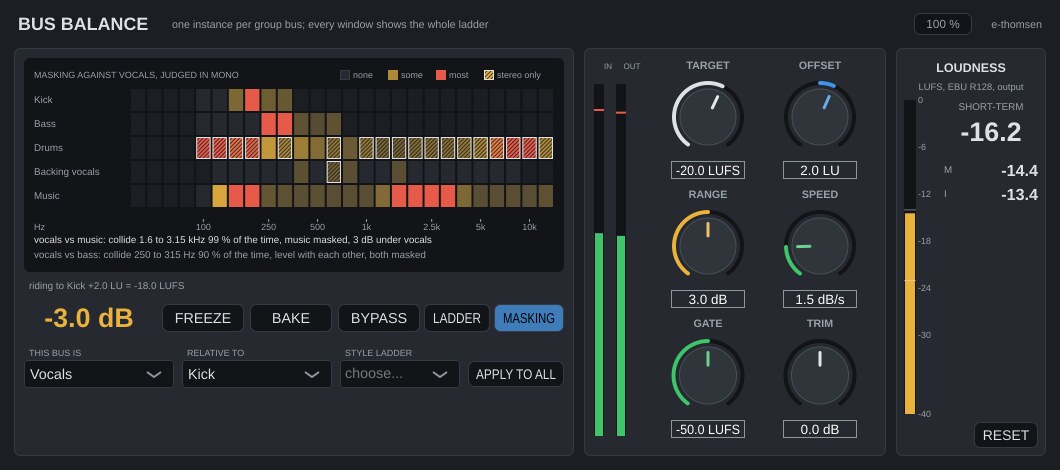The height and width of the screenshot is (470, 1060).
Task: Click the 2.5k frequency axis label
Action: [x=431, y=227]
